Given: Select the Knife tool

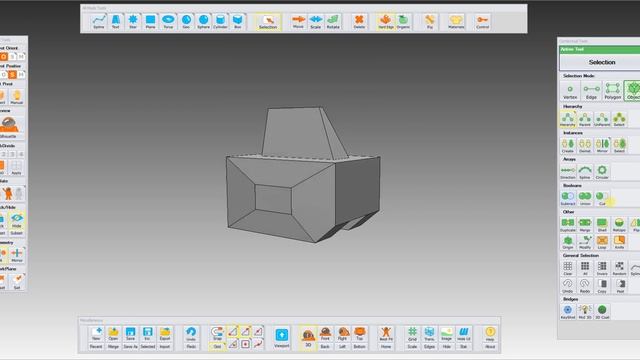Looking at the screenshot, I should 619,242.
